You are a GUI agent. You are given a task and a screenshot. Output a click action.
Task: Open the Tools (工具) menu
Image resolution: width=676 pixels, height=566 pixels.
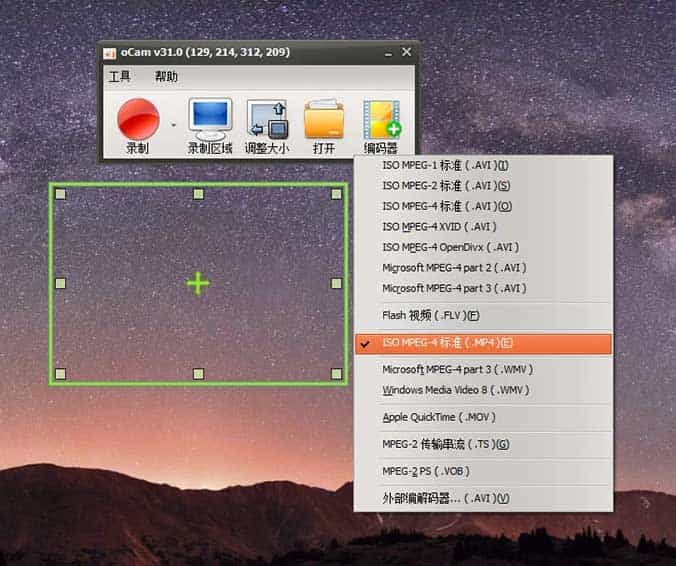[120, 77]
